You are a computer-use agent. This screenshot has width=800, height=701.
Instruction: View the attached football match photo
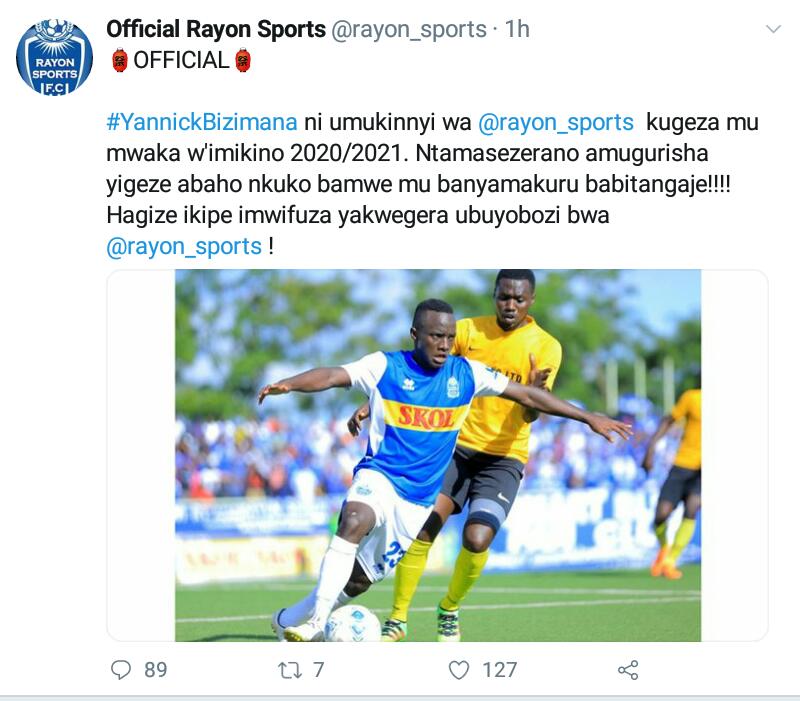438,455
